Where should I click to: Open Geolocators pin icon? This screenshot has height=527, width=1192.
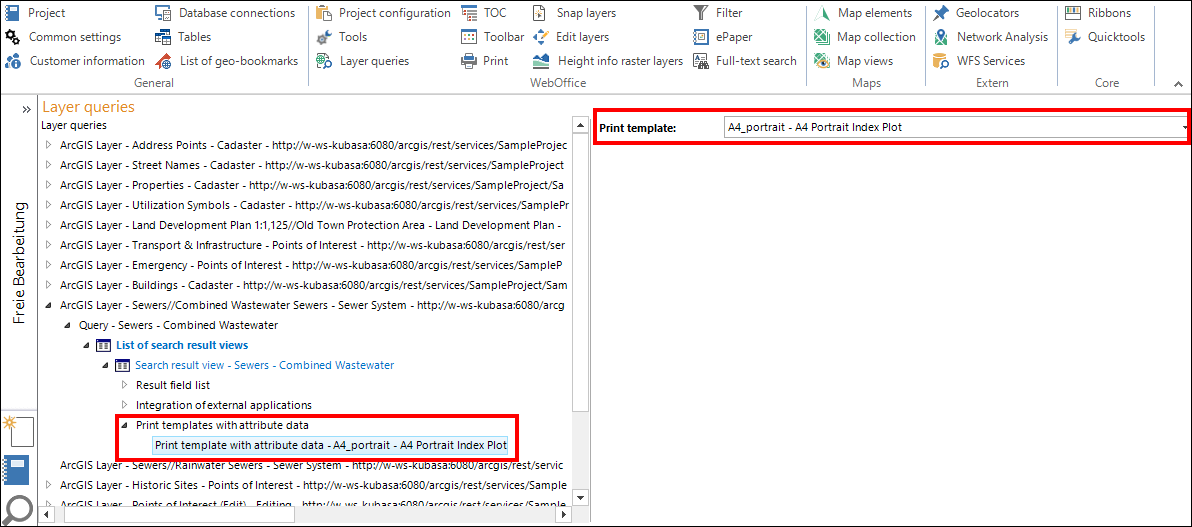click(941, 13)
